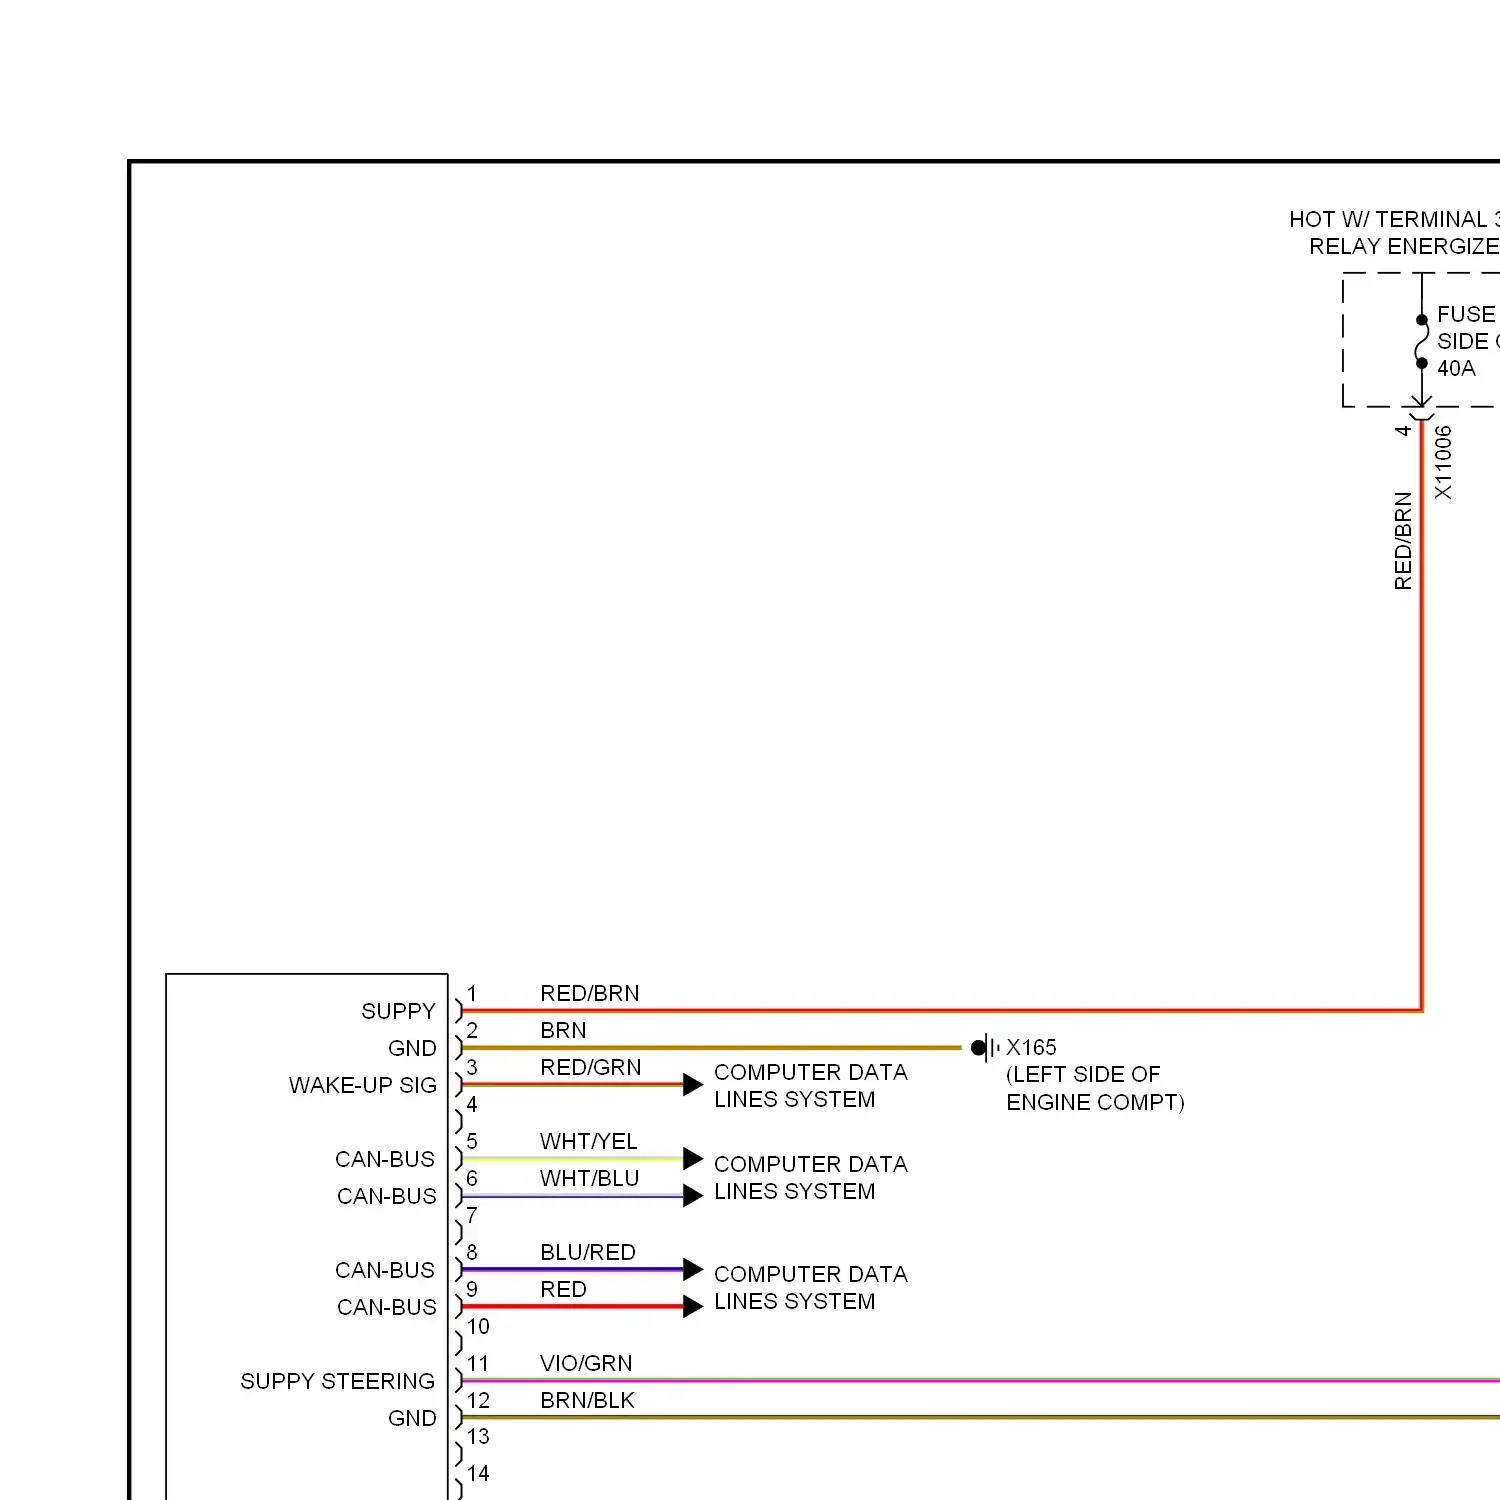This screenshot has width=1500, height=1500.
Task: Select the 'GND' label at pin 12
Action: pos(412,1418)
